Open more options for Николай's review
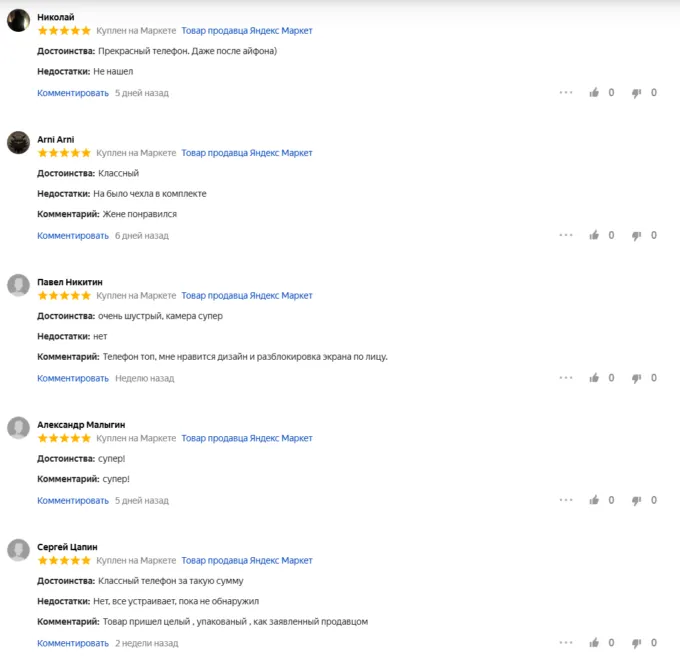The height and width of the screenshot is (661, 680). [566, 93]
